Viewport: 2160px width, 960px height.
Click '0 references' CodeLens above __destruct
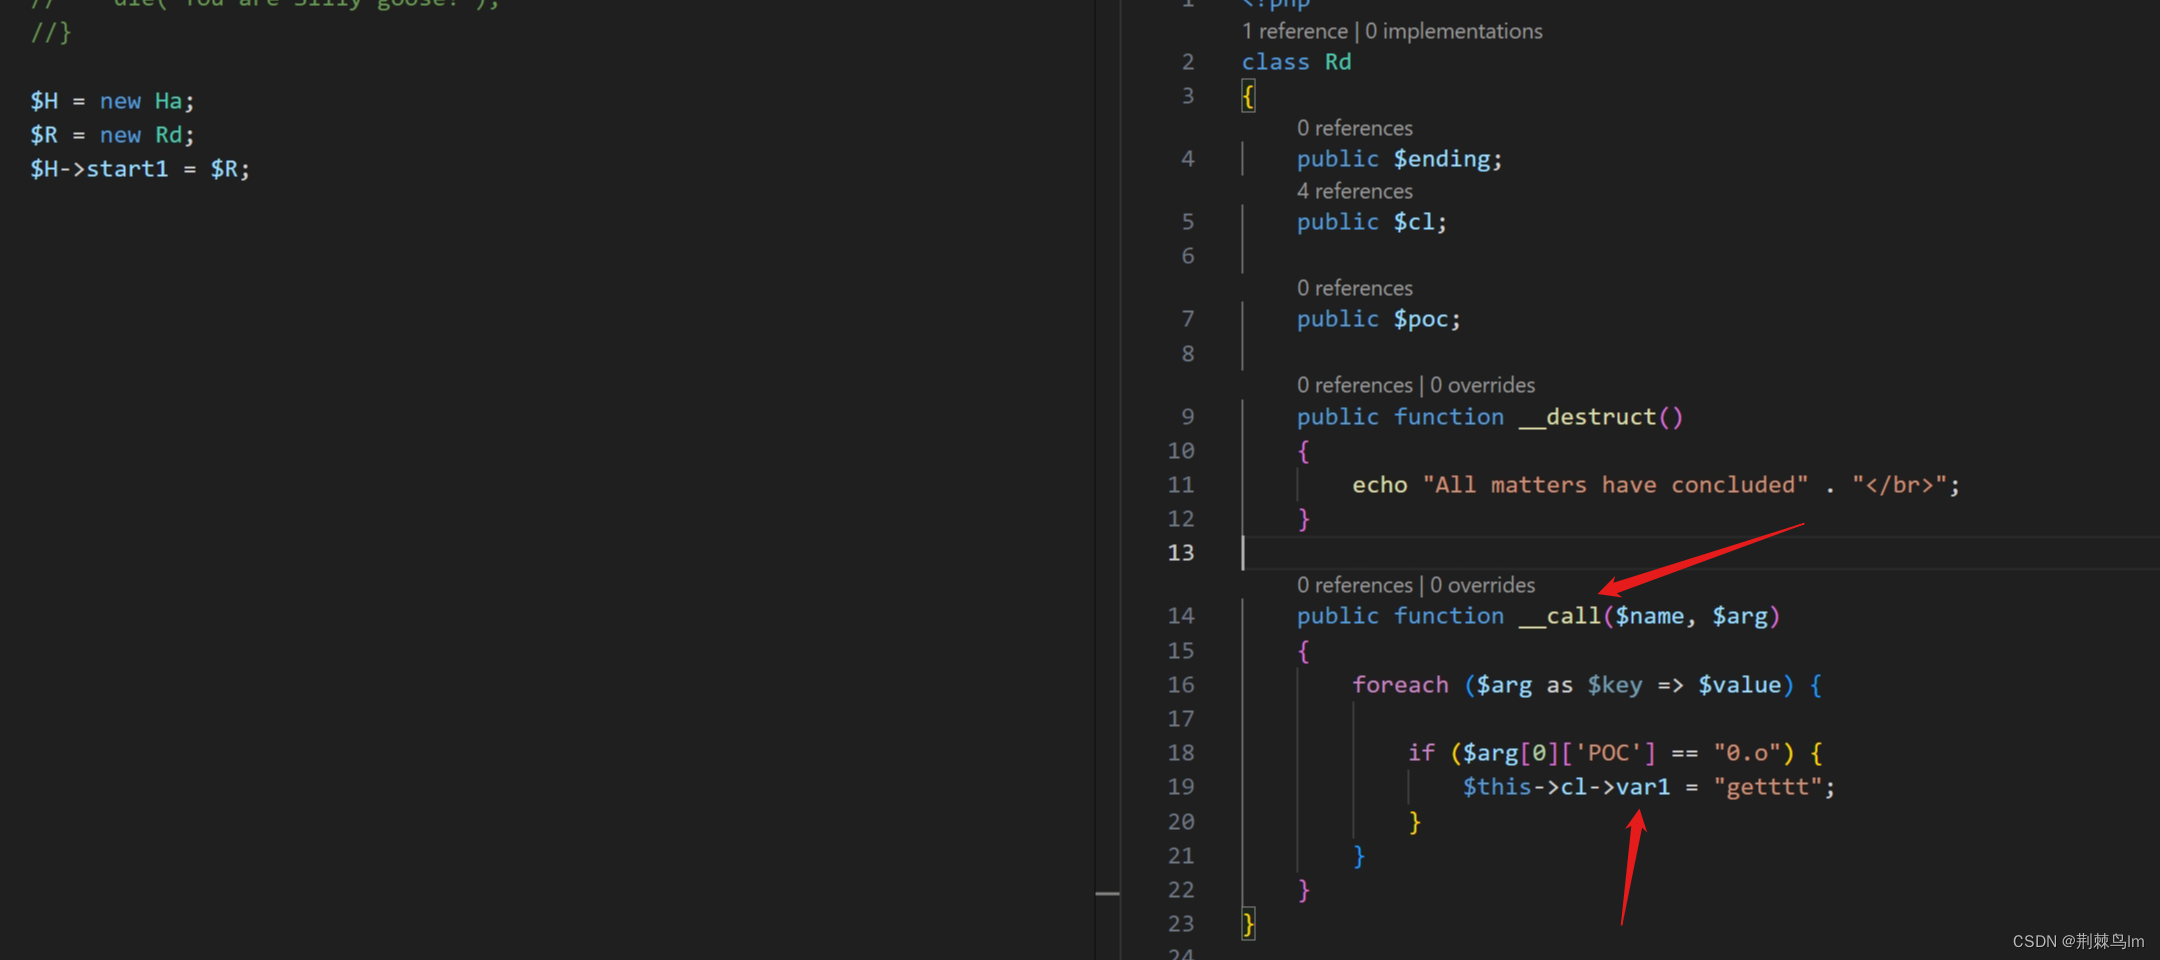click(1355, 385)
